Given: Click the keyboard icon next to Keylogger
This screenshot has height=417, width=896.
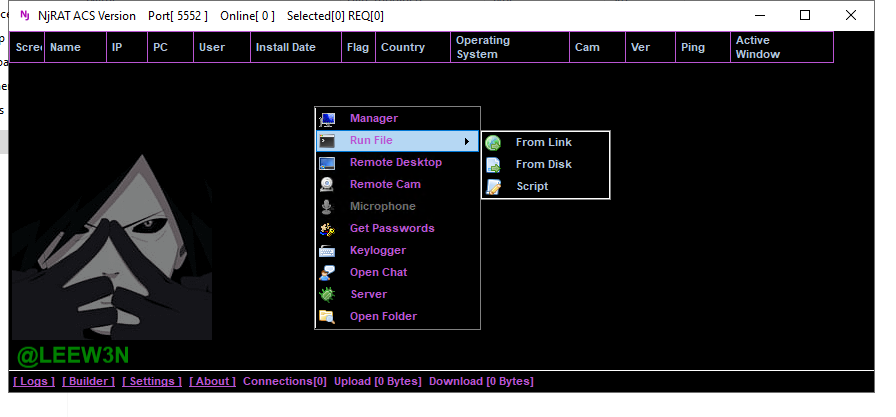Looking at the screenshot, I should point(327,251).
